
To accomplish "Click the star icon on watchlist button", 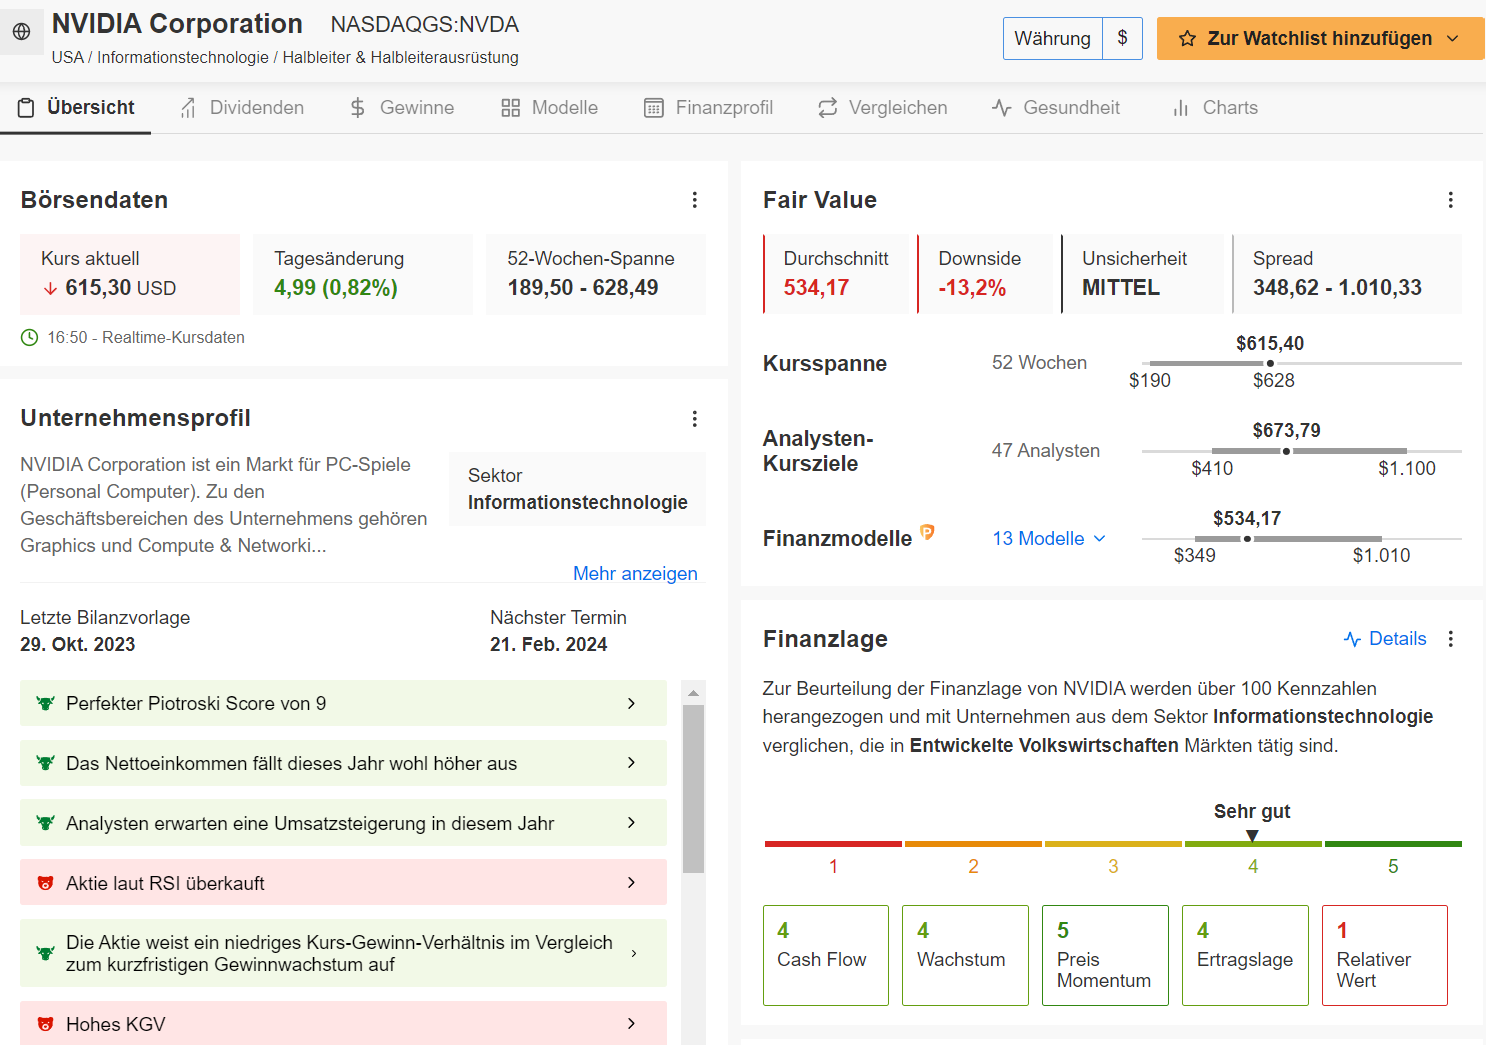I will pos(1187,39).
